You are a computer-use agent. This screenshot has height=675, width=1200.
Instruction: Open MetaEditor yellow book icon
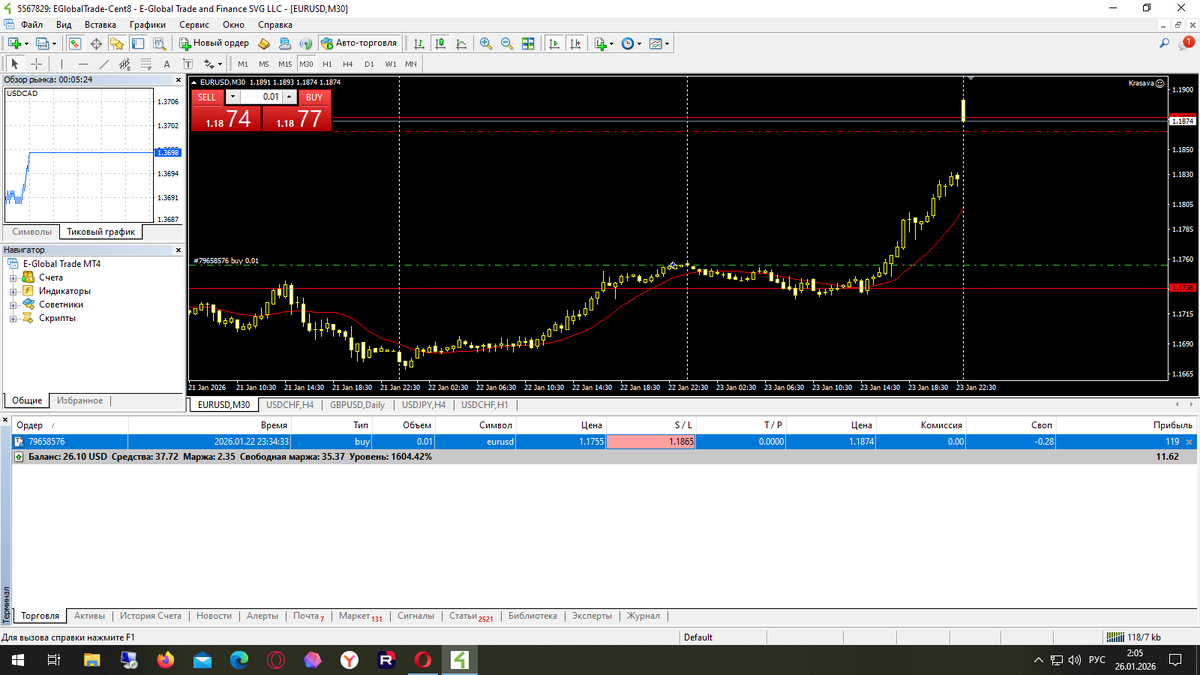pyautogui.click(x=264, y=43)
